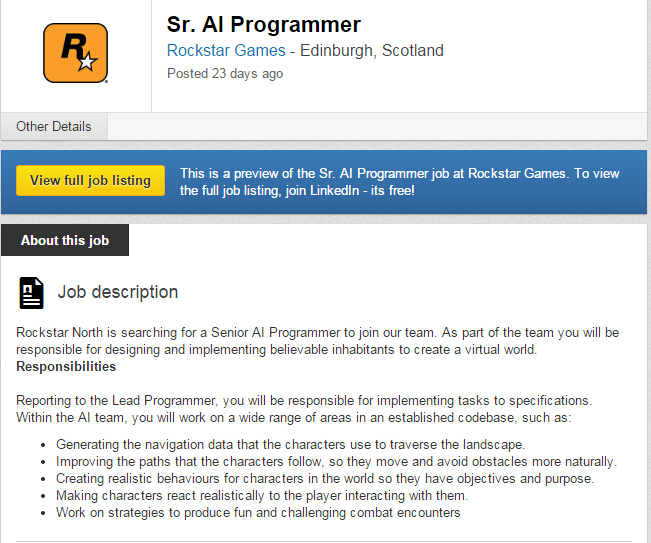Click the Rockstar Games logo
Screen dimensions: 651x543
(x=76, y=53)
